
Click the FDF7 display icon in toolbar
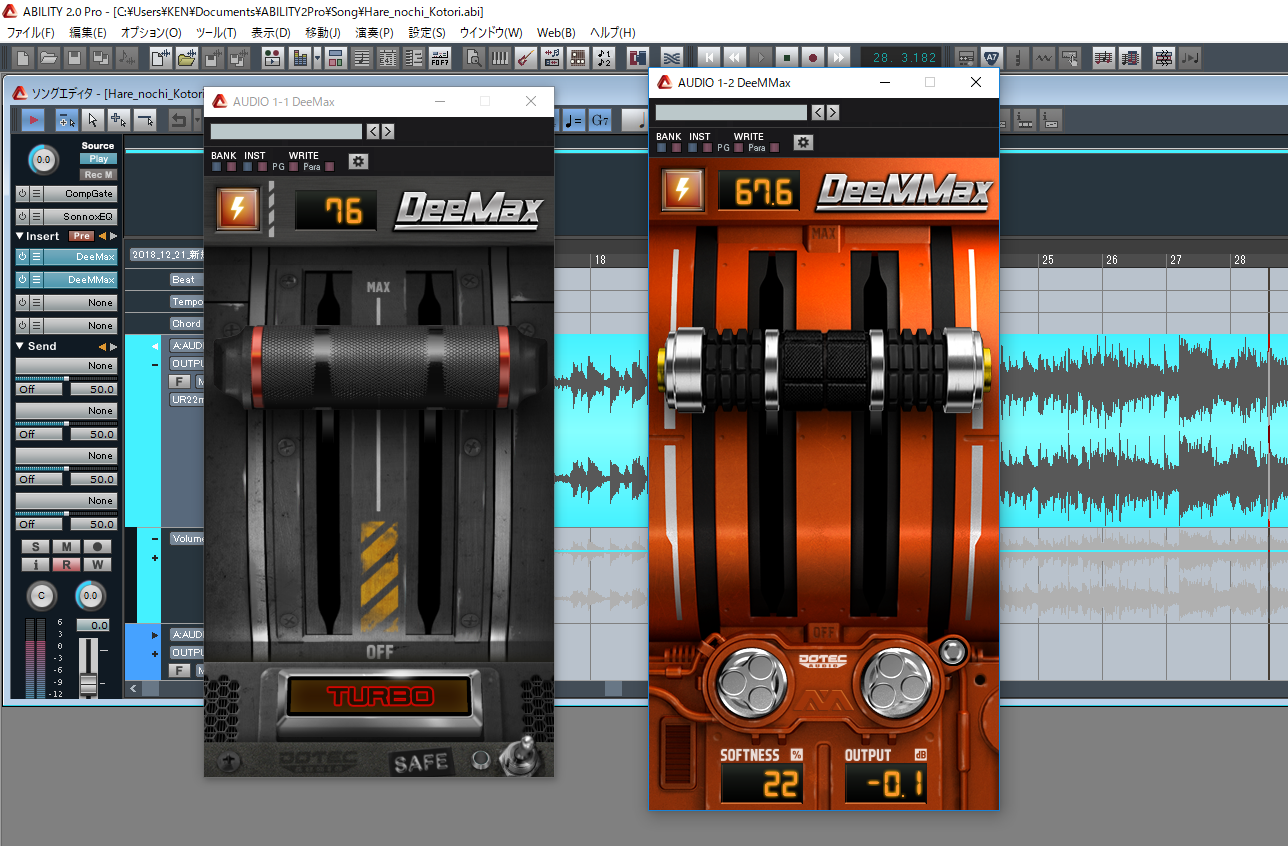(x=440, y=57)
